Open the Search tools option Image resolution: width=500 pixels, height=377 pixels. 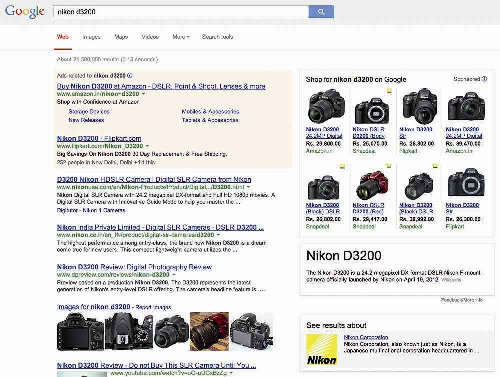217,37
